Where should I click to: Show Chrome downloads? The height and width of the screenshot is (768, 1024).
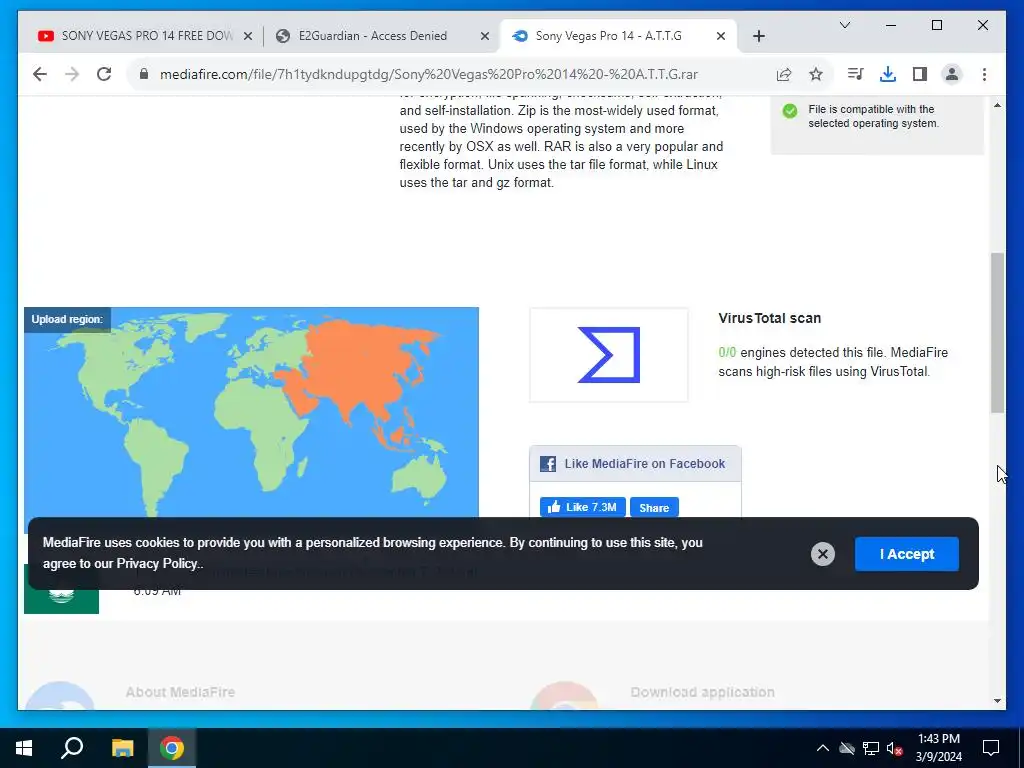(888, 74)
